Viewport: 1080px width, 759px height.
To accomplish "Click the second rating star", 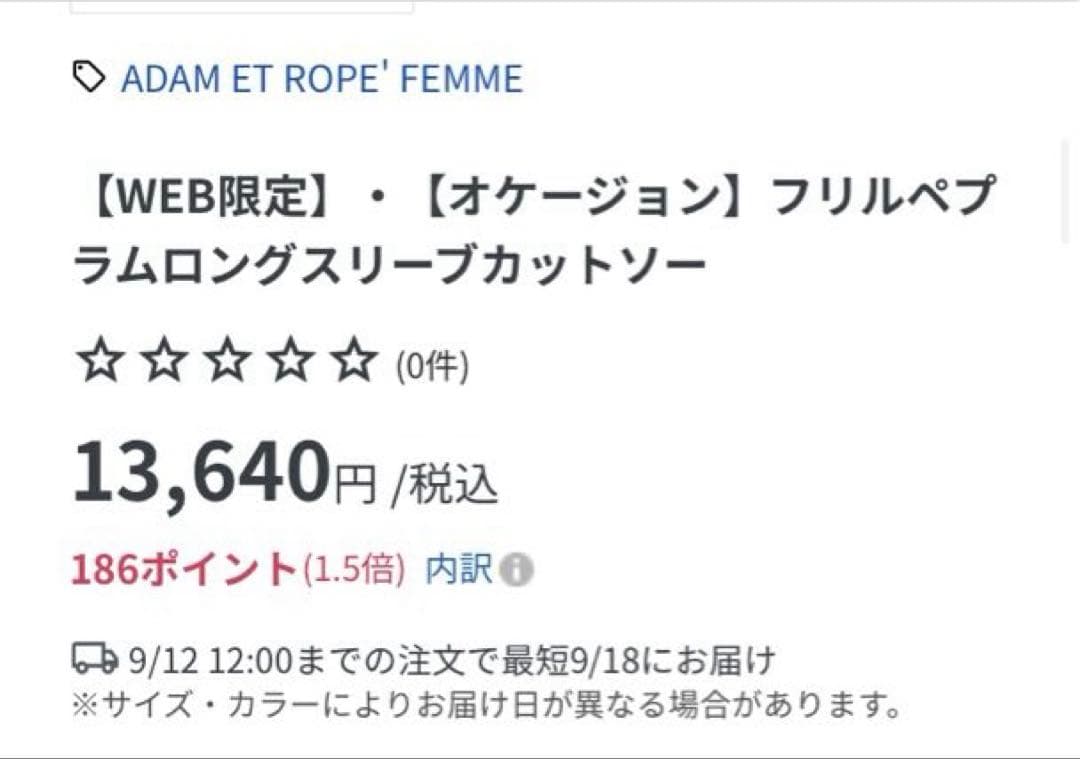I will (x=163, y=361).
